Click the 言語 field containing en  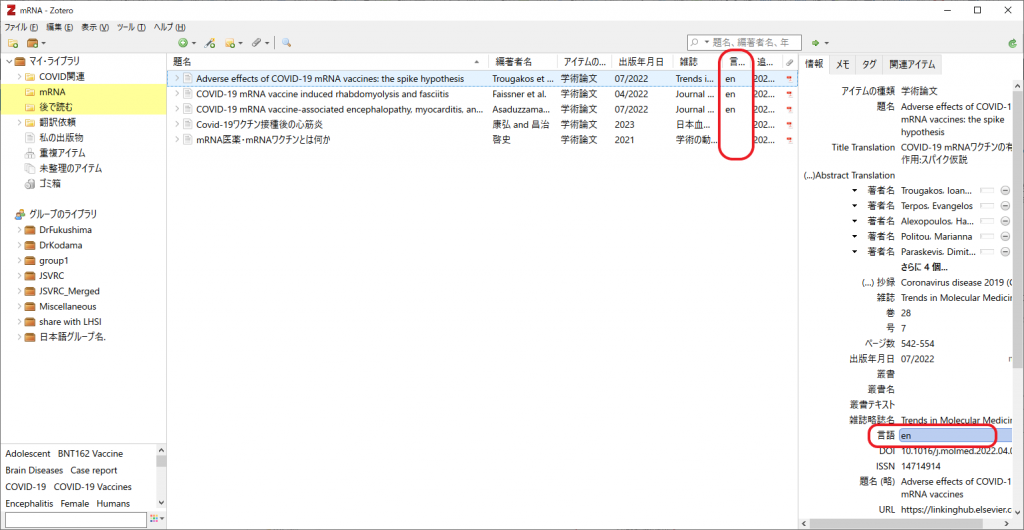(955, 435)
